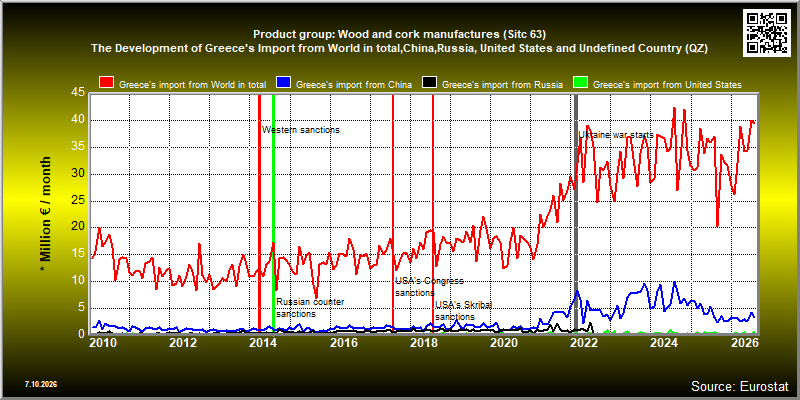The width and height of the screenshot is (800, 400).
Task: Click the black Russia legend swatch
Action: pos(430,84)
